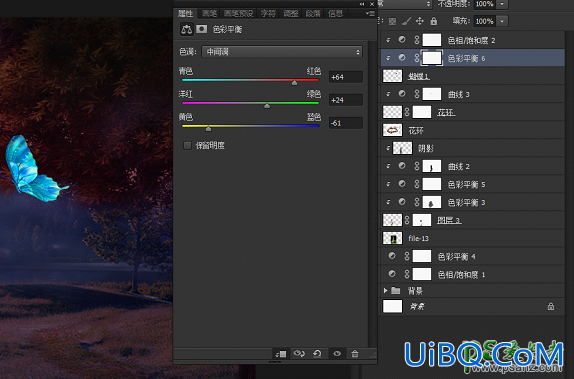The image size is (574, 379).
Task: Select the 色彩平衡 4 layer
Action: [472, 257]
